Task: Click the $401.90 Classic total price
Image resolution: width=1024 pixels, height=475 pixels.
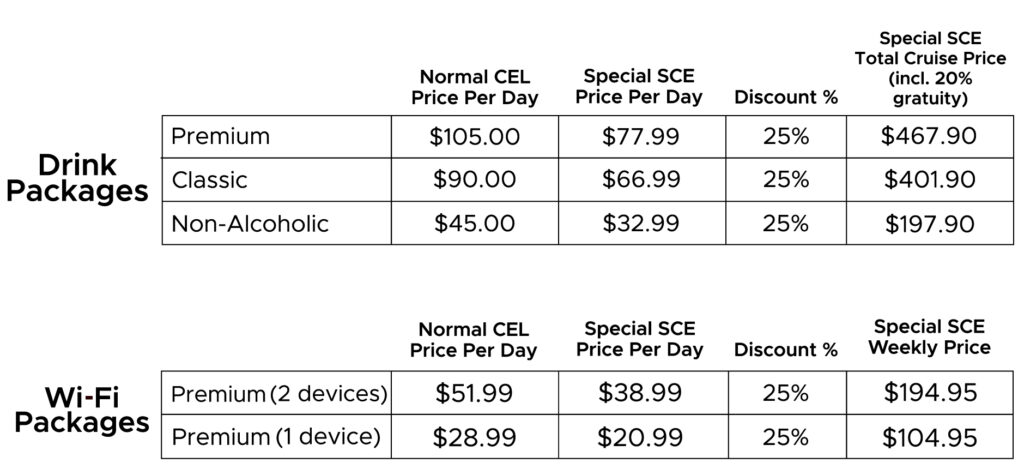Action: (929, 180)
